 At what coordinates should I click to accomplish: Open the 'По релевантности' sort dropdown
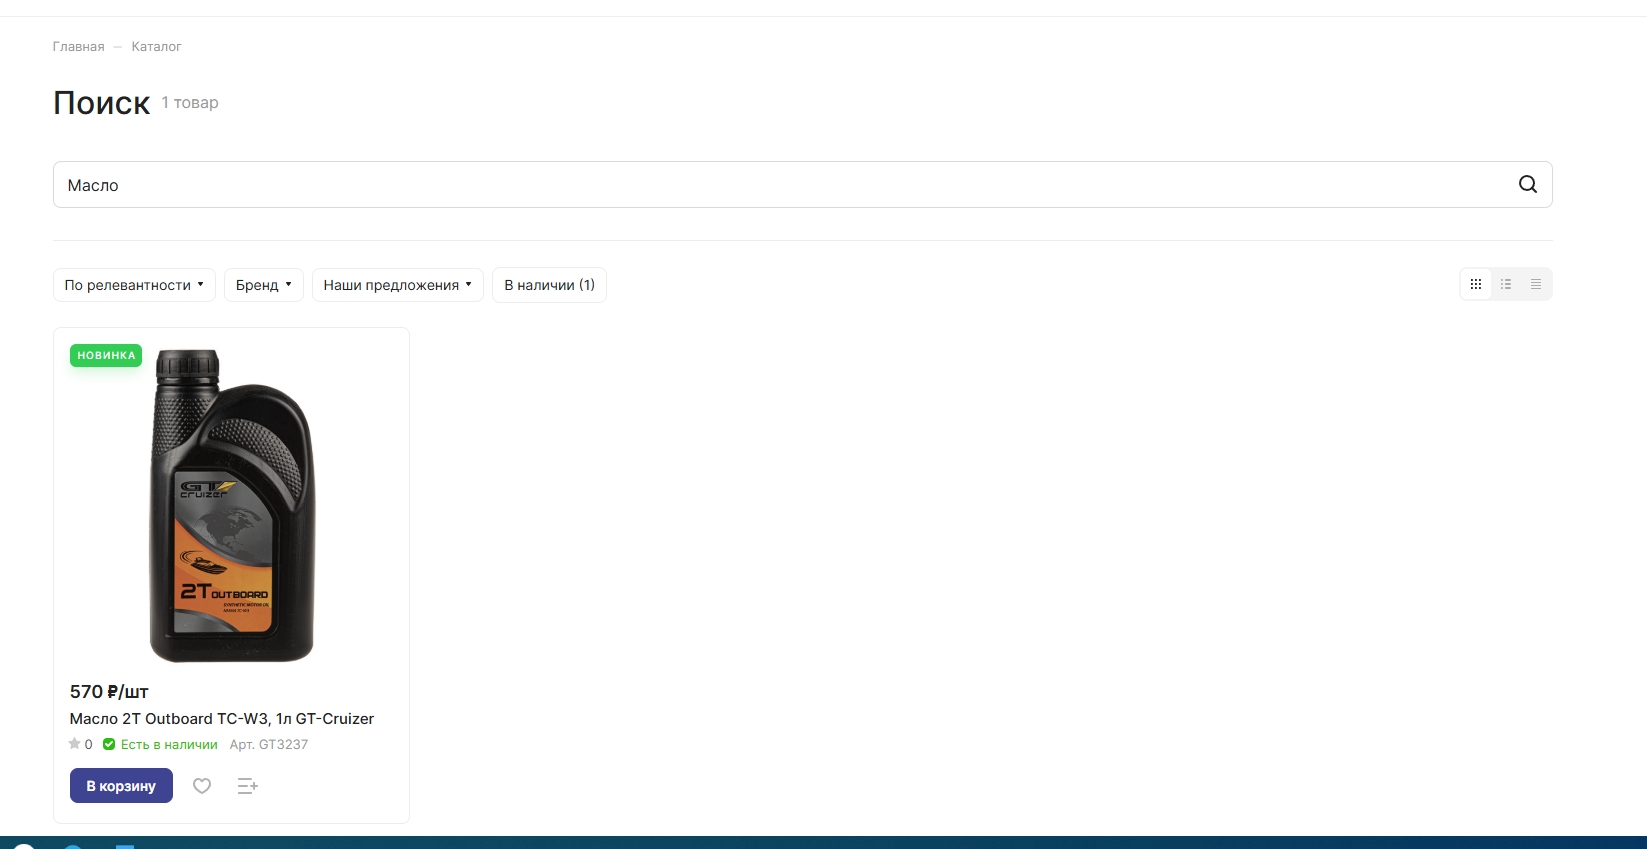click(134, 285)
